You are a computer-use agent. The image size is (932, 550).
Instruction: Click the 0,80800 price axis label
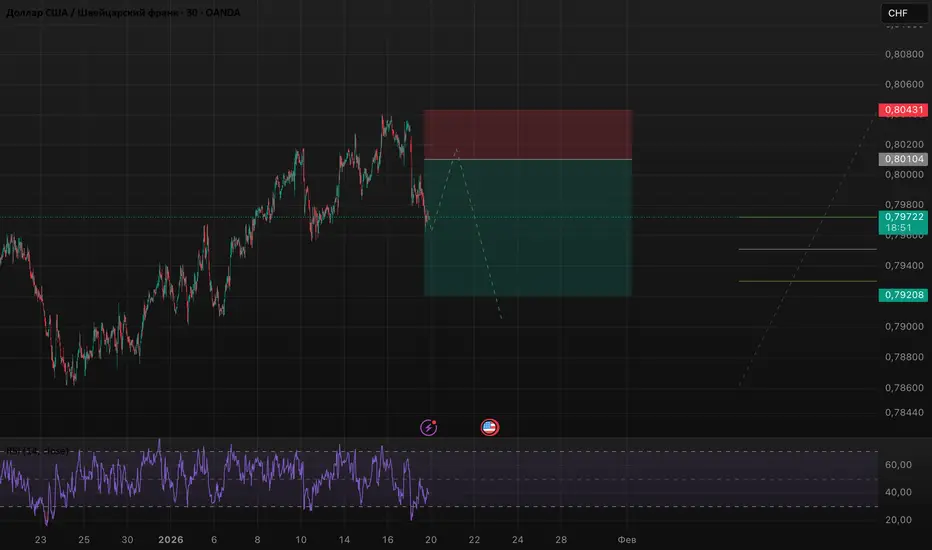coord(904,54)
